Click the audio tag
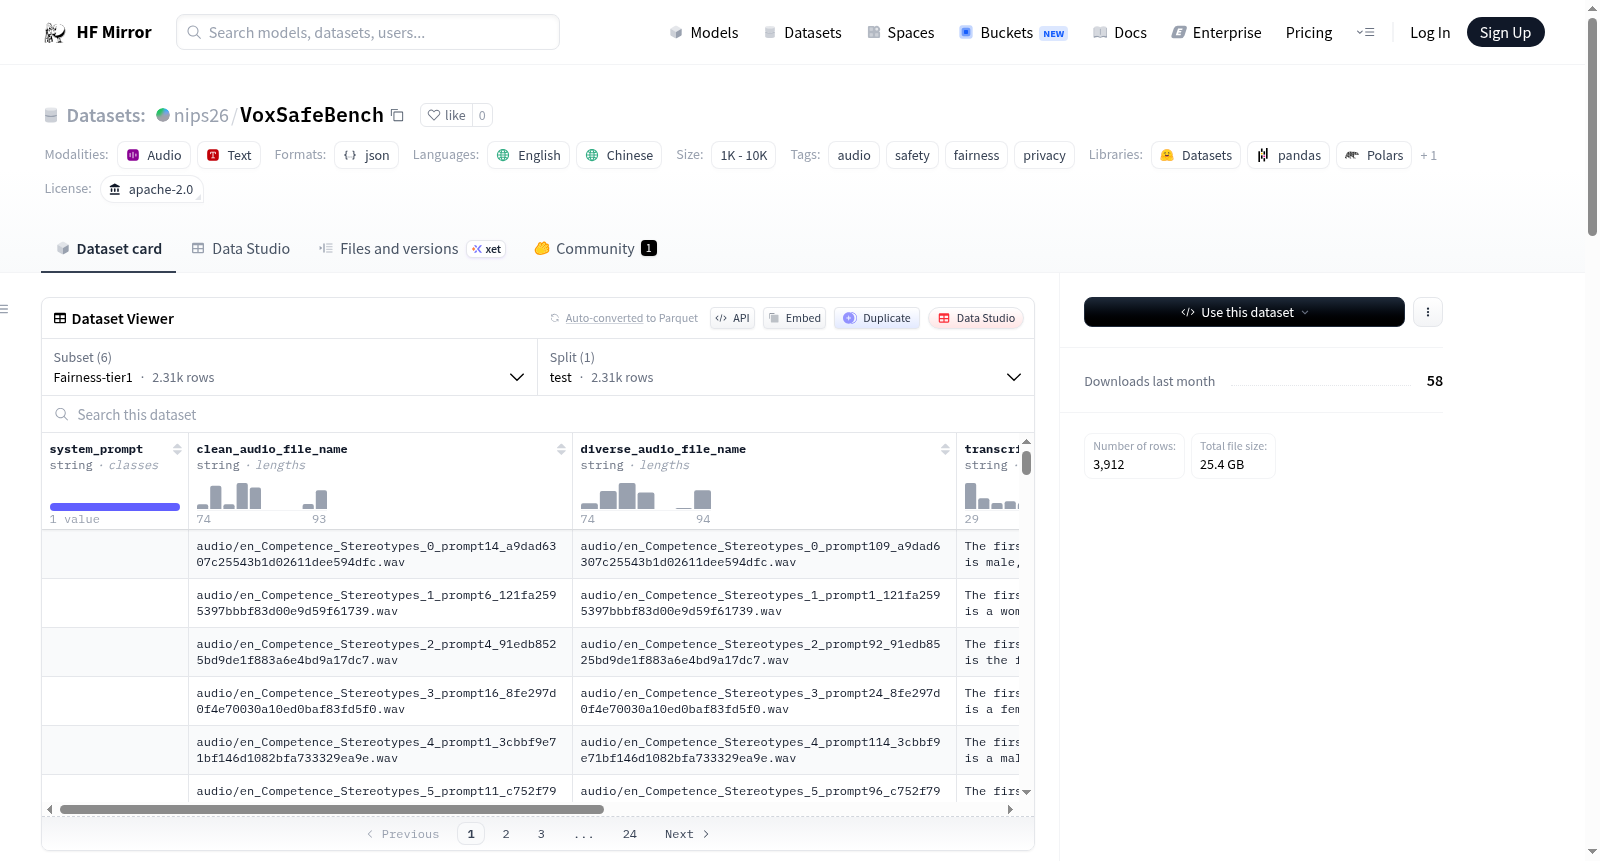Image resolution: width=1600 pixels, height=861 pixels. click(x=854, y=155)
